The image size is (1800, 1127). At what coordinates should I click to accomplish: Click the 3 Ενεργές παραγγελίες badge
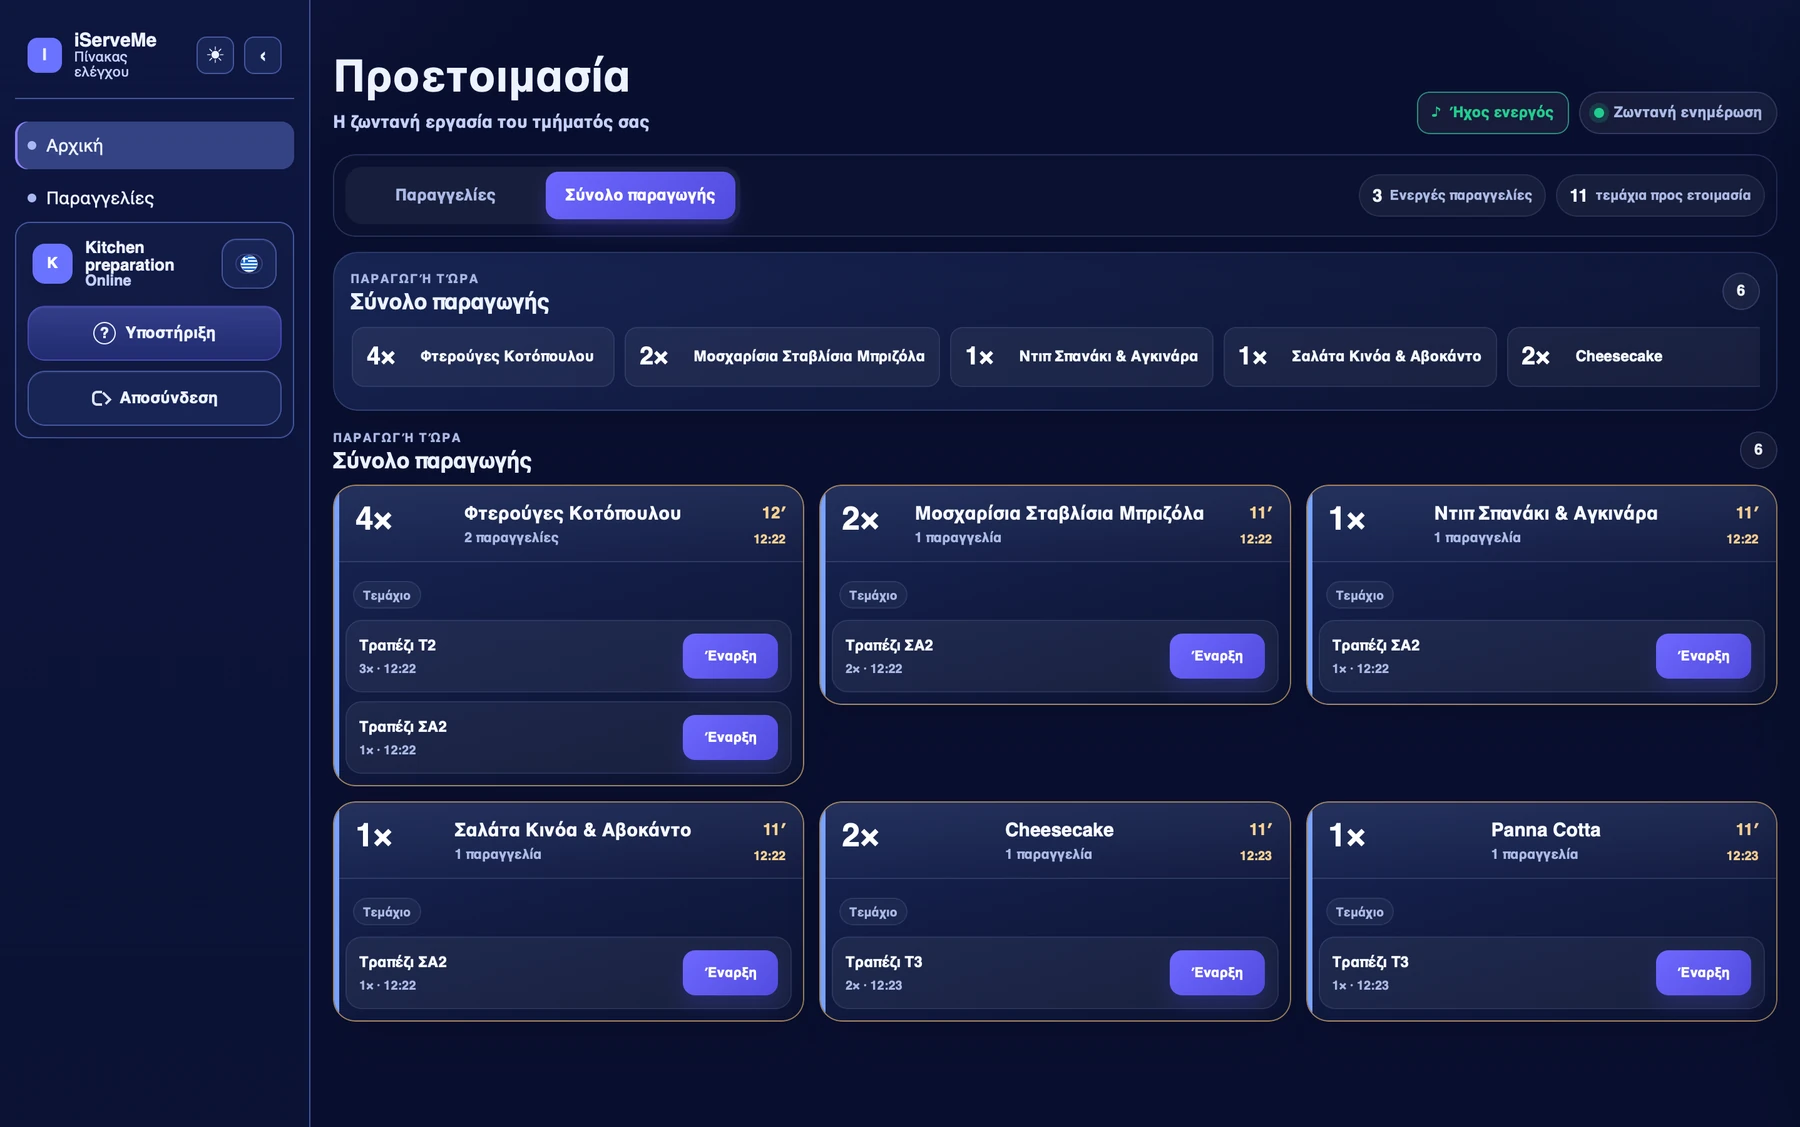[x=1452, y=196]
